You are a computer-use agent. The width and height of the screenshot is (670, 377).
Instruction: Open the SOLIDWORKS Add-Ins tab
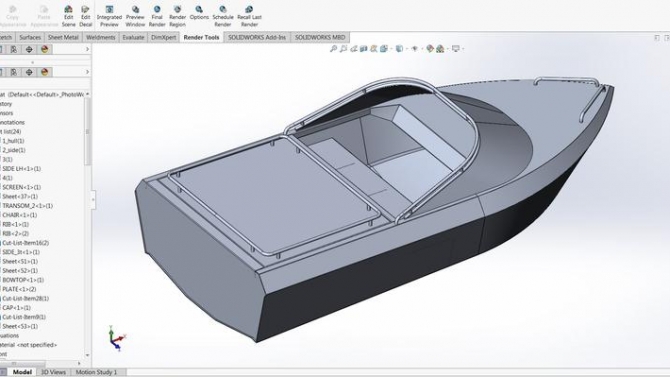coord(257,37)
